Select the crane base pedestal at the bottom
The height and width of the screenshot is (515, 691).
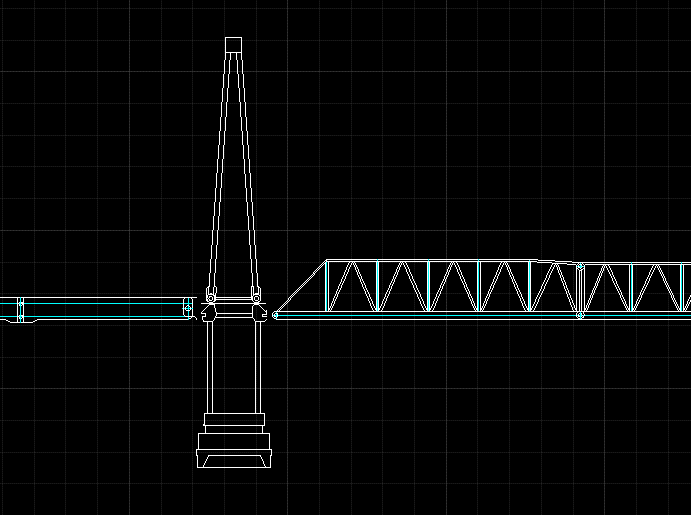[234, 441]
